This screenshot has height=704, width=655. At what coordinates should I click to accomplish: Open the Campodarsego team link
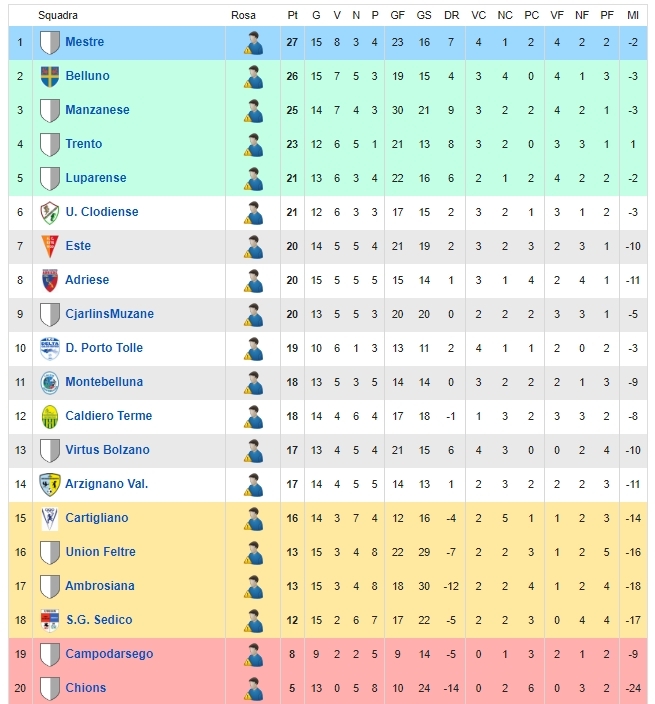(x=109, y=654)
